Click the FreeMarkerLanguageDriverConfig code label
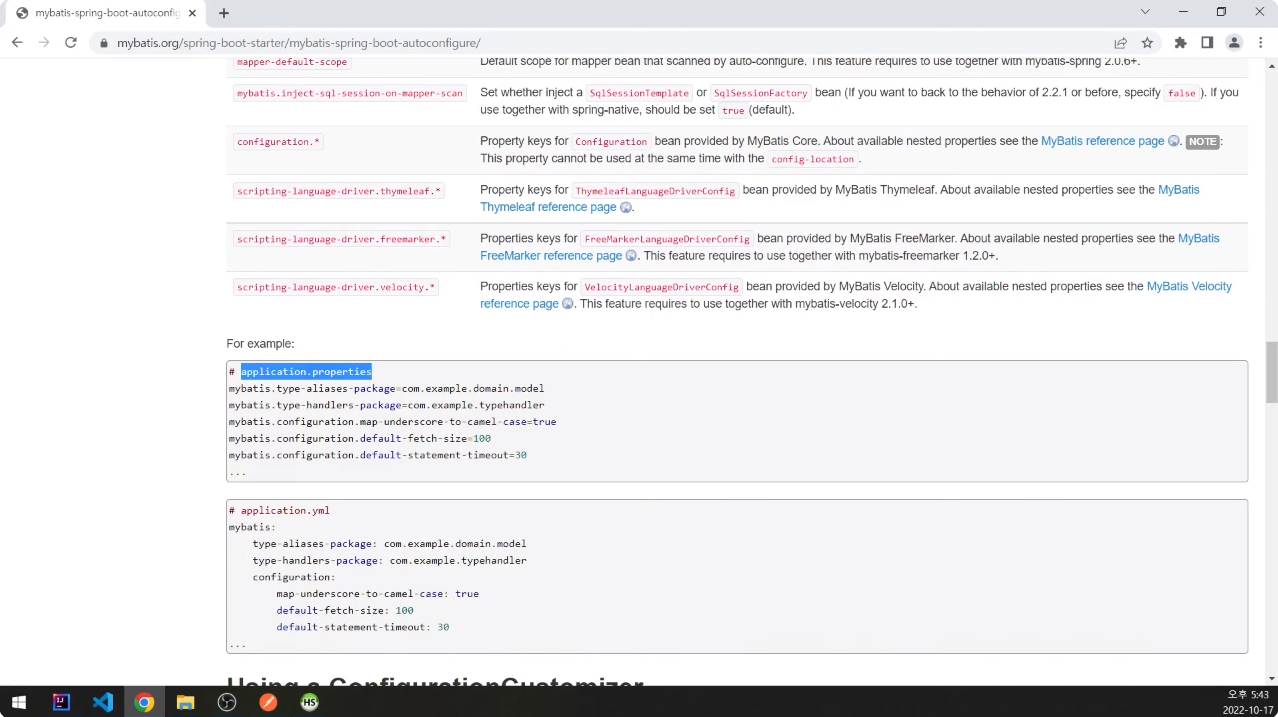 coord(667,239)
